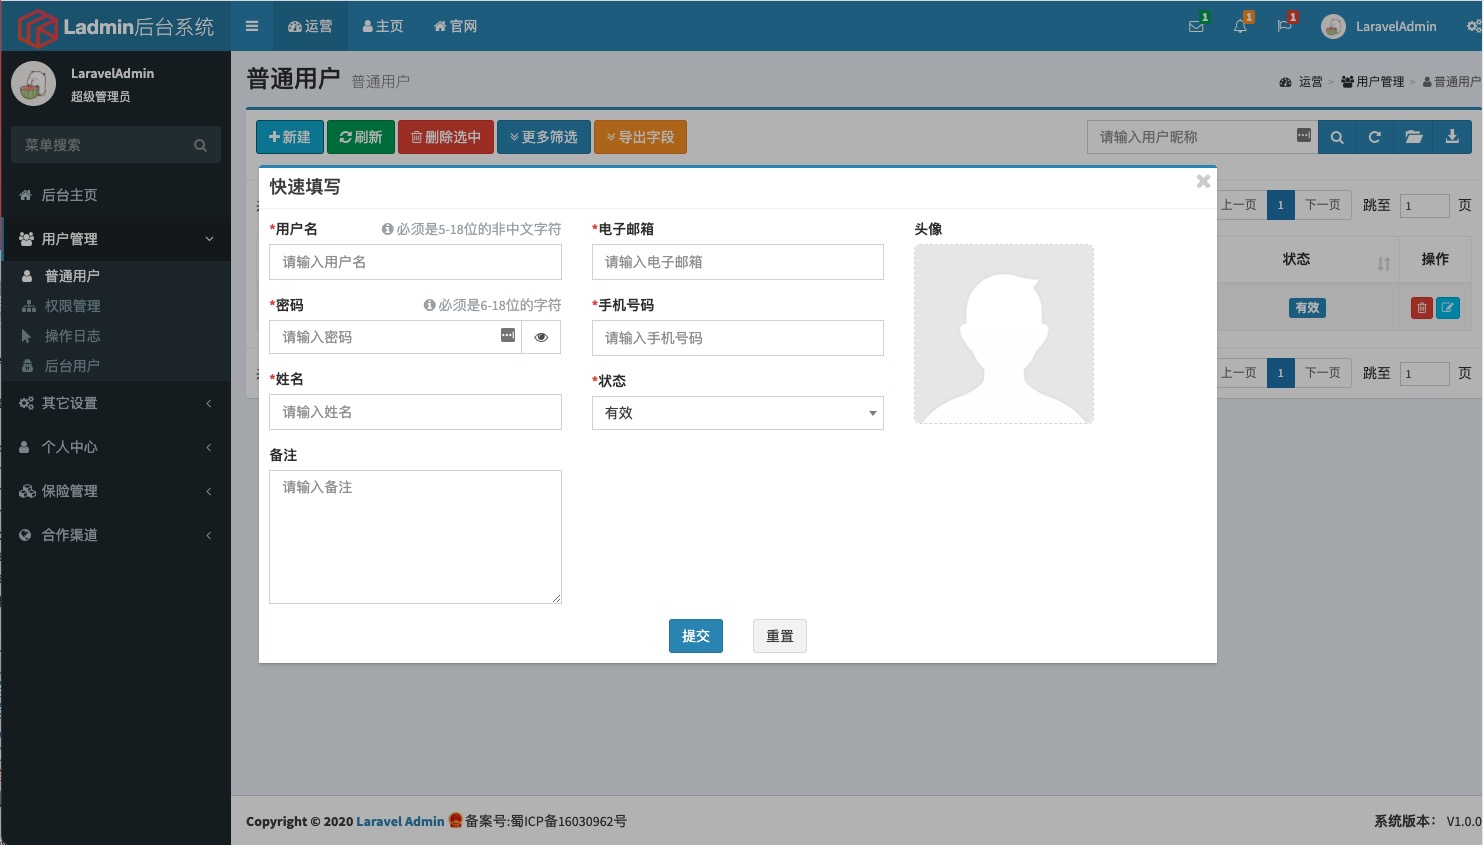Click the blue edit row icon
Image resolution: width=1484 pixels, height=845 pixels.
tap(1448, 308)
